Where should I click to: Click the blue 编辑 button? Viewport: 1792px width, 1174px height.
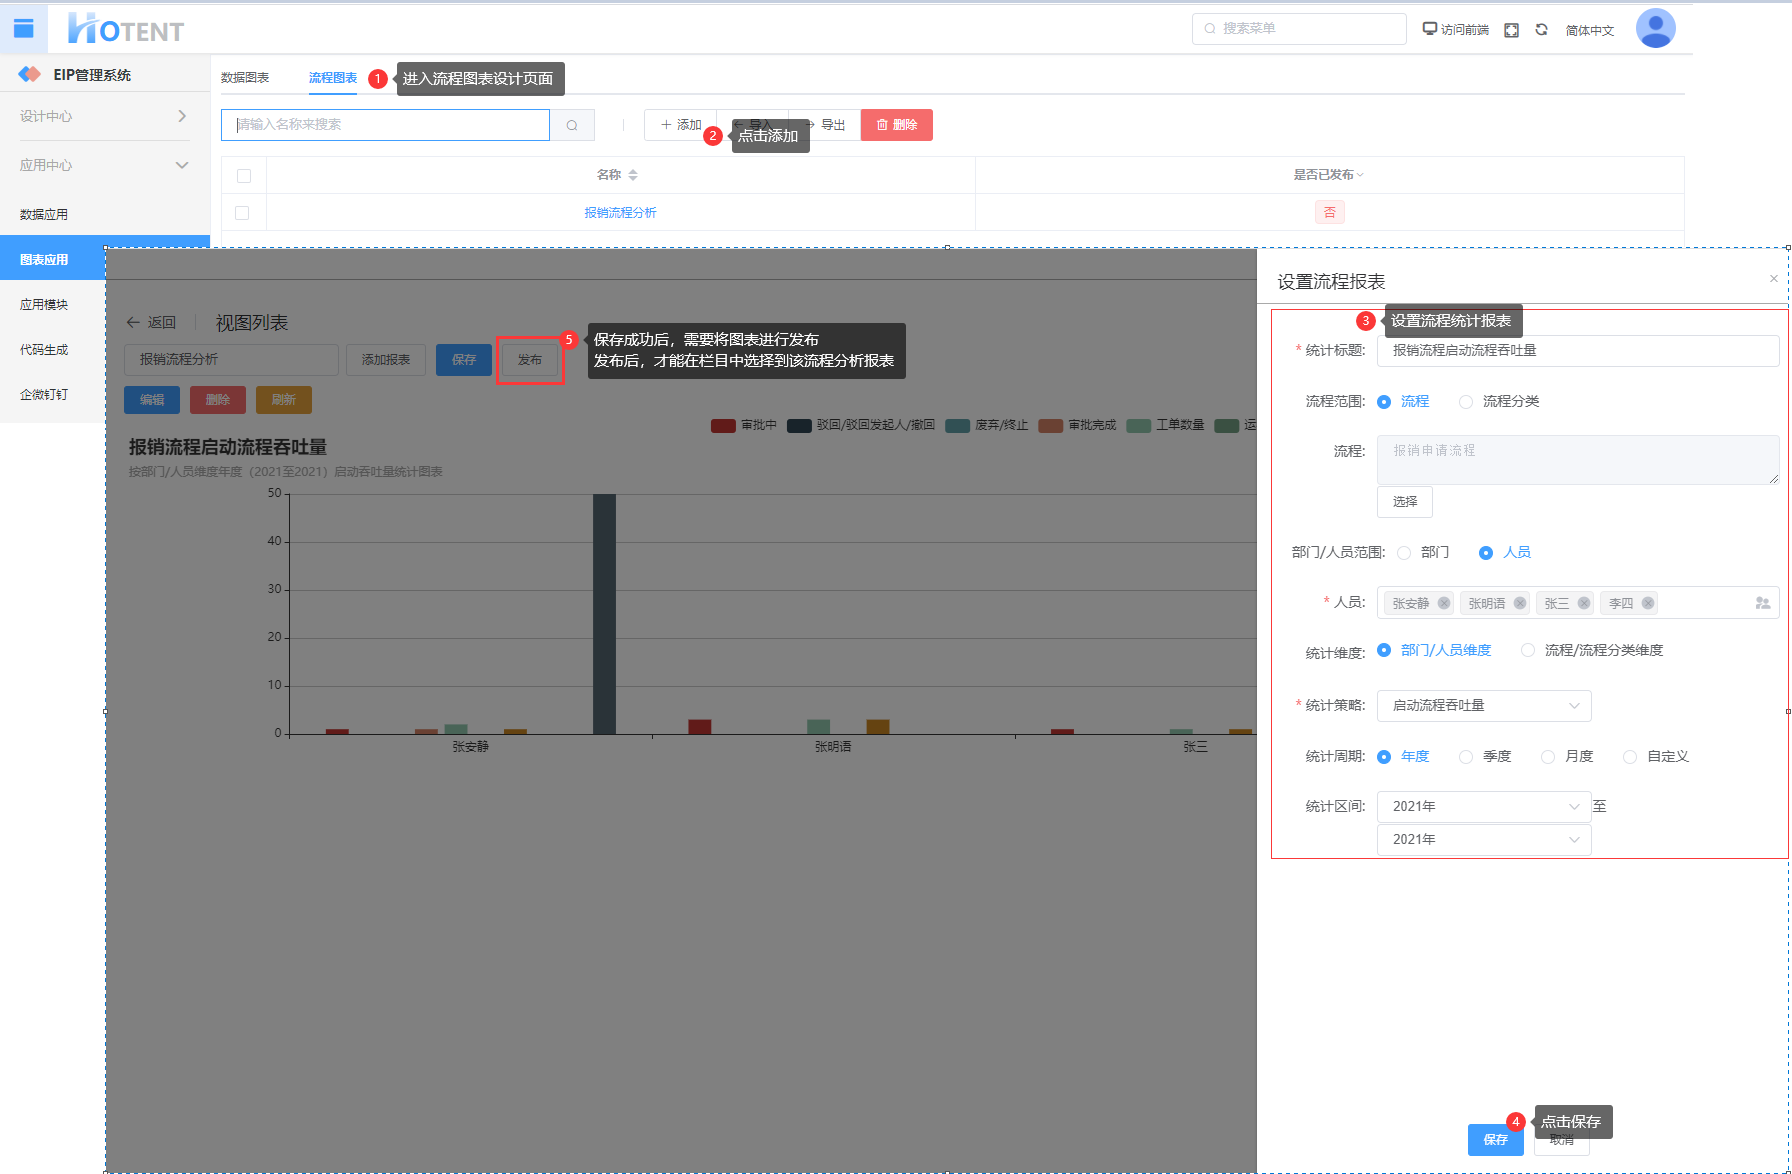click(152, 400)
